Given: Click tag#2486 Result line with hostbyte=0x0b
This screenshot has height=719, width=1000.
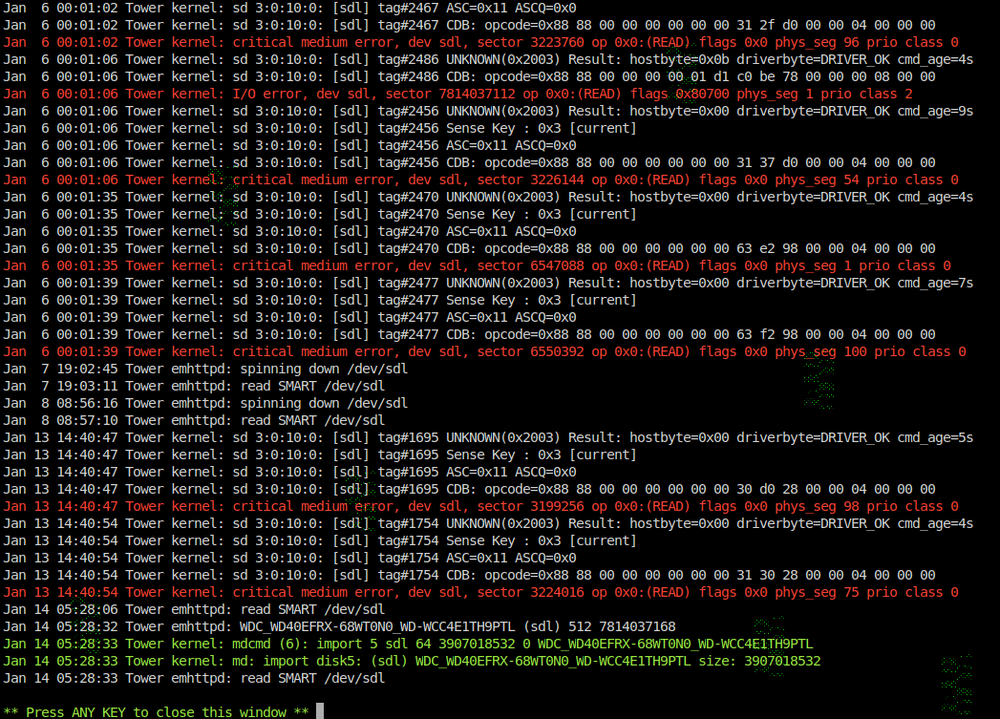Looking at the screenshot, I should coord(488,59).
